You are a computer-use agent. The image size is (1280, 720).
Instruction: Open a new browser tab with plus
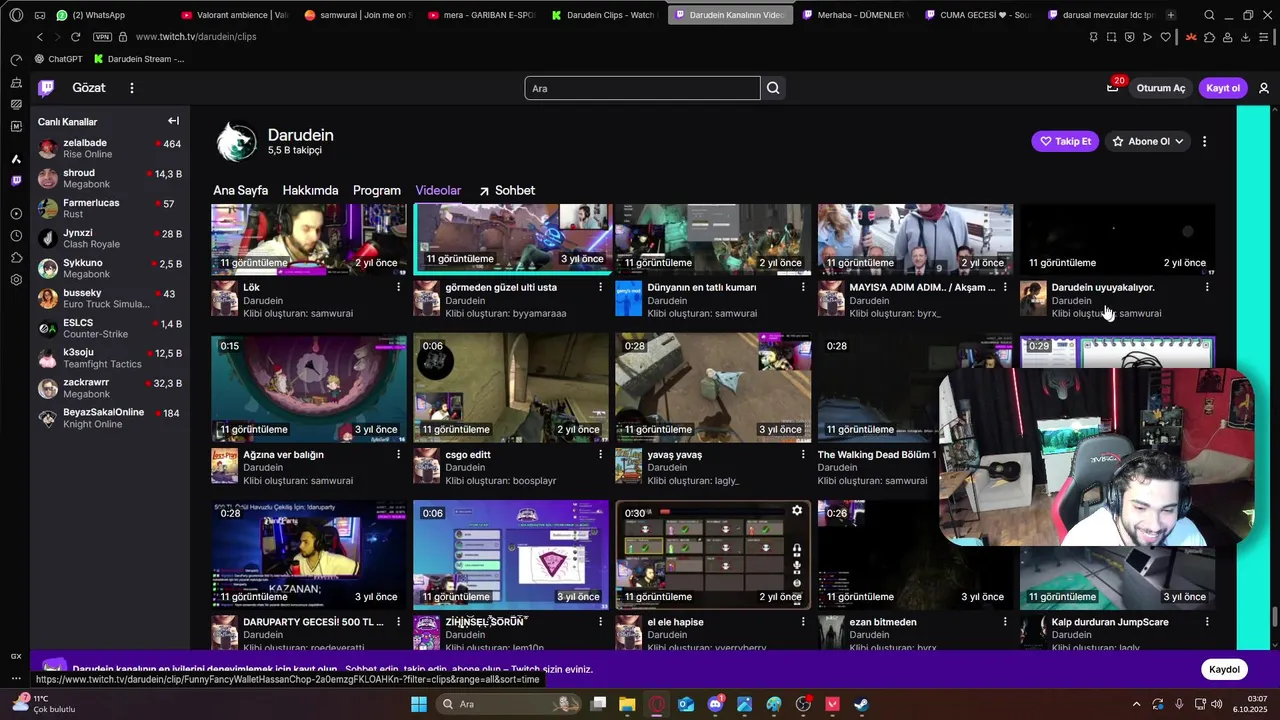click(x=1171, y=15)
